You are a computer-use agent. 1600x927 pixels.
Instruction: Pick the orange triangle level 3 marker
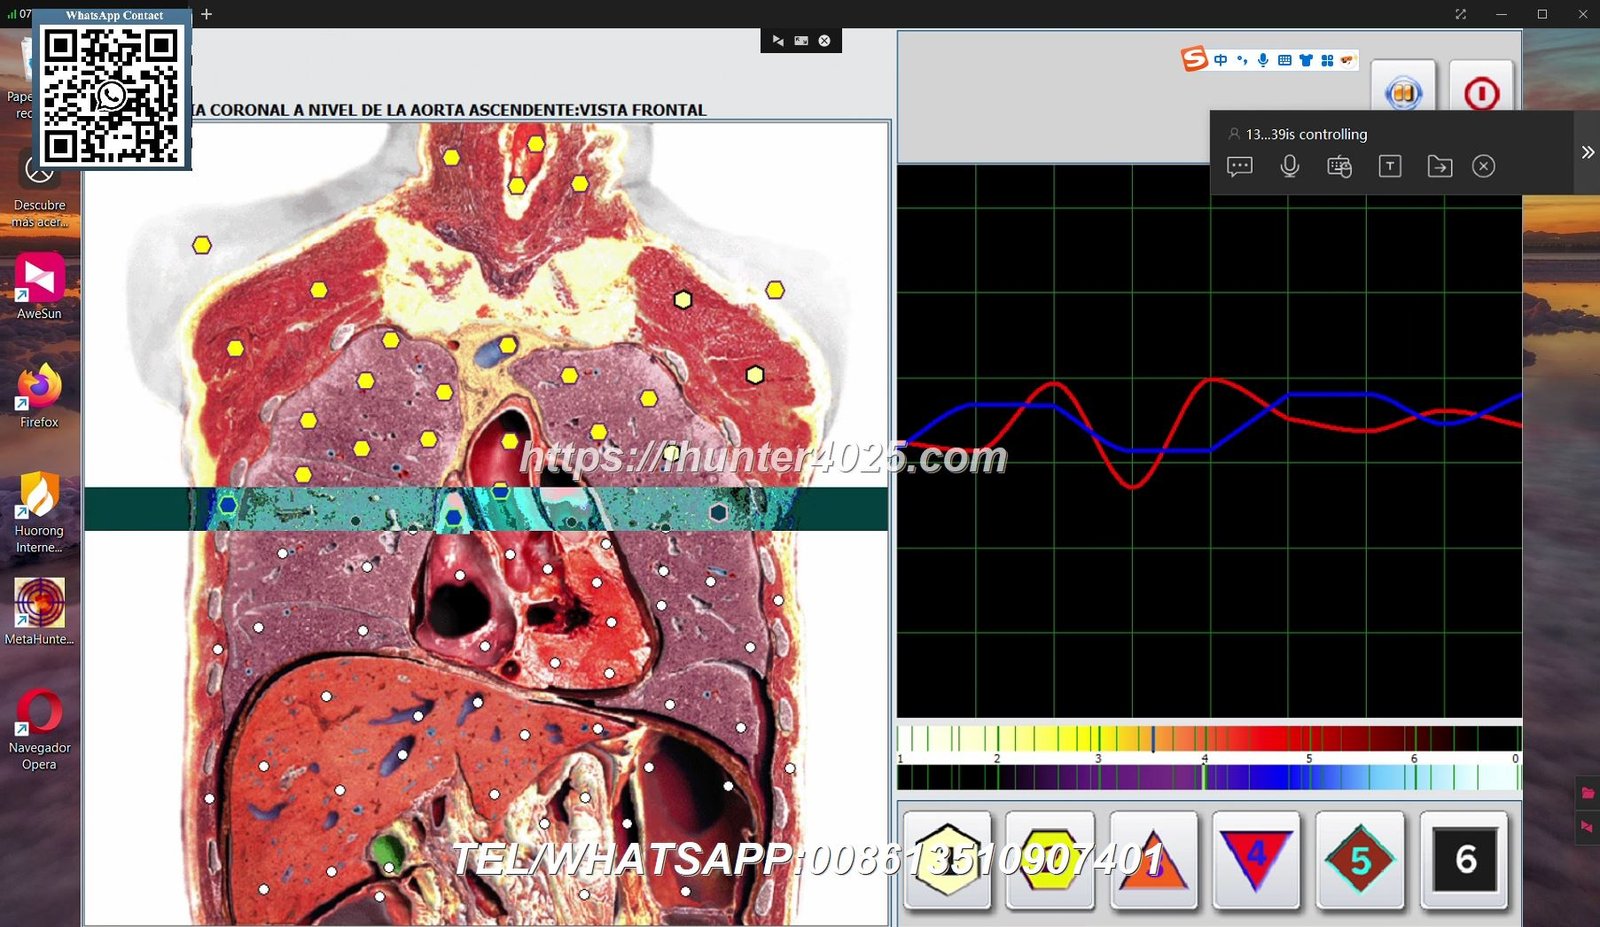point(1153,859)
